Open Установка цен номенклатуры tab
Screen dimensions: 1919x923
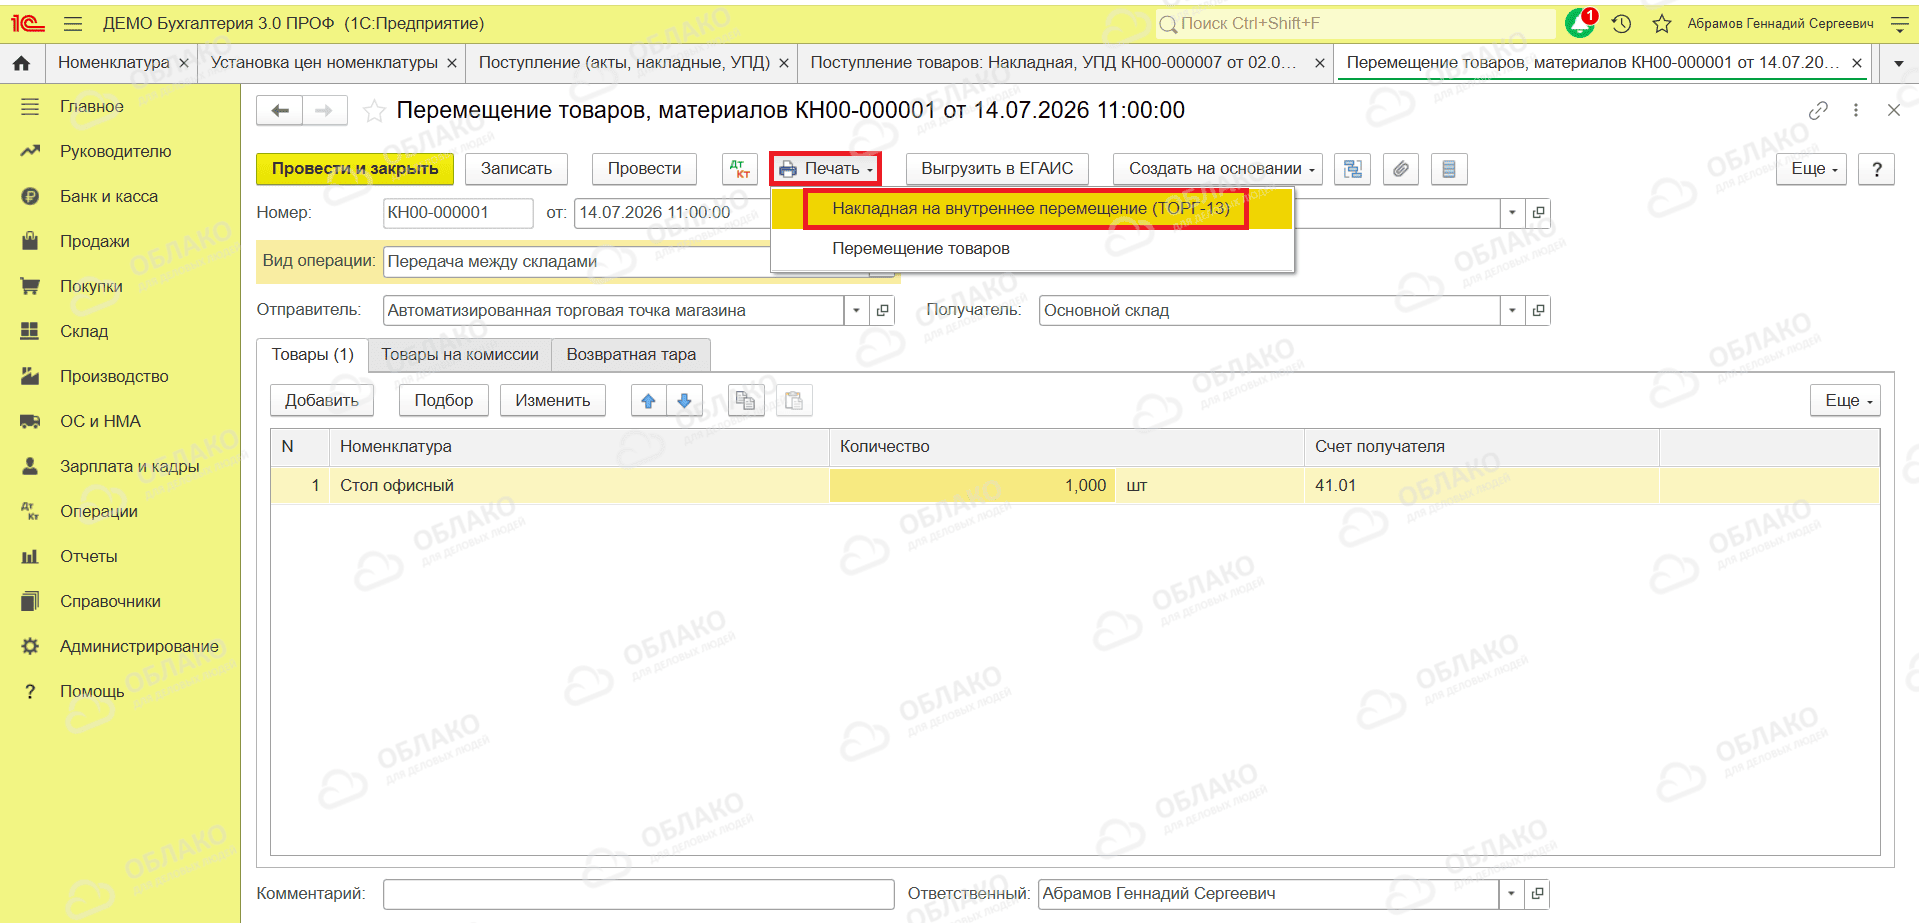325,63
